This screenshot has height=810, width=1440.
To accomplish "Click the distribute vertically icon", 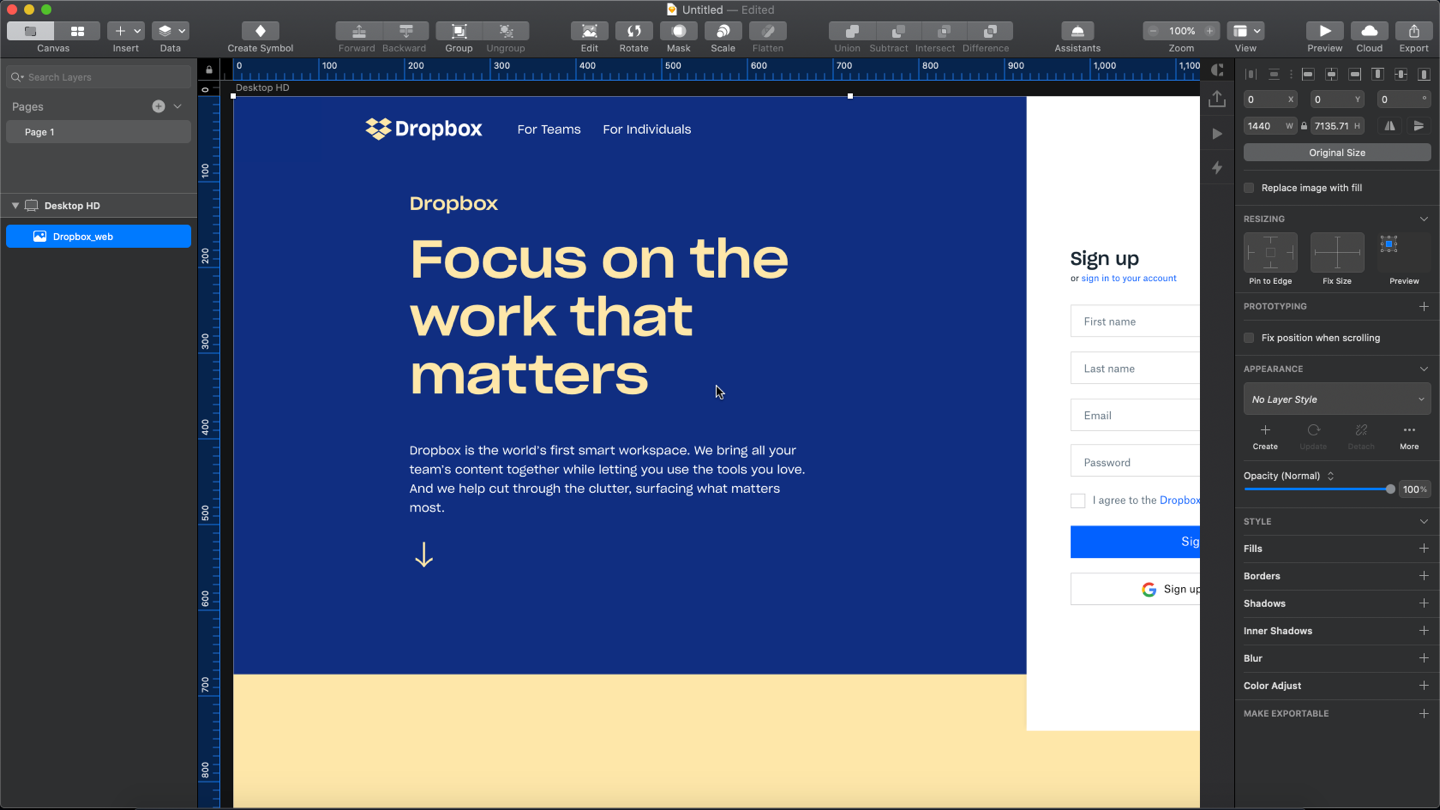I will point(1274,74).
